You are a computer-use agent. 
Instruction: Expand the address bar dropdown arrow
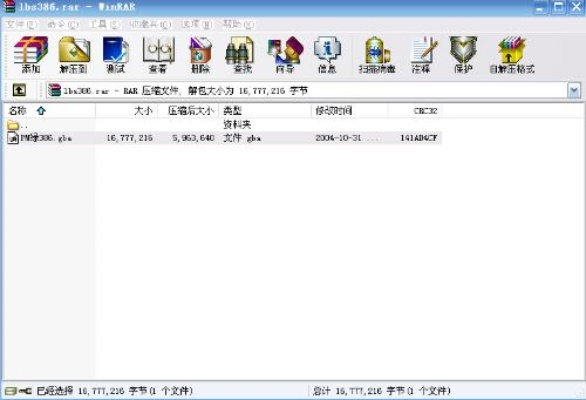click(574, 90)
